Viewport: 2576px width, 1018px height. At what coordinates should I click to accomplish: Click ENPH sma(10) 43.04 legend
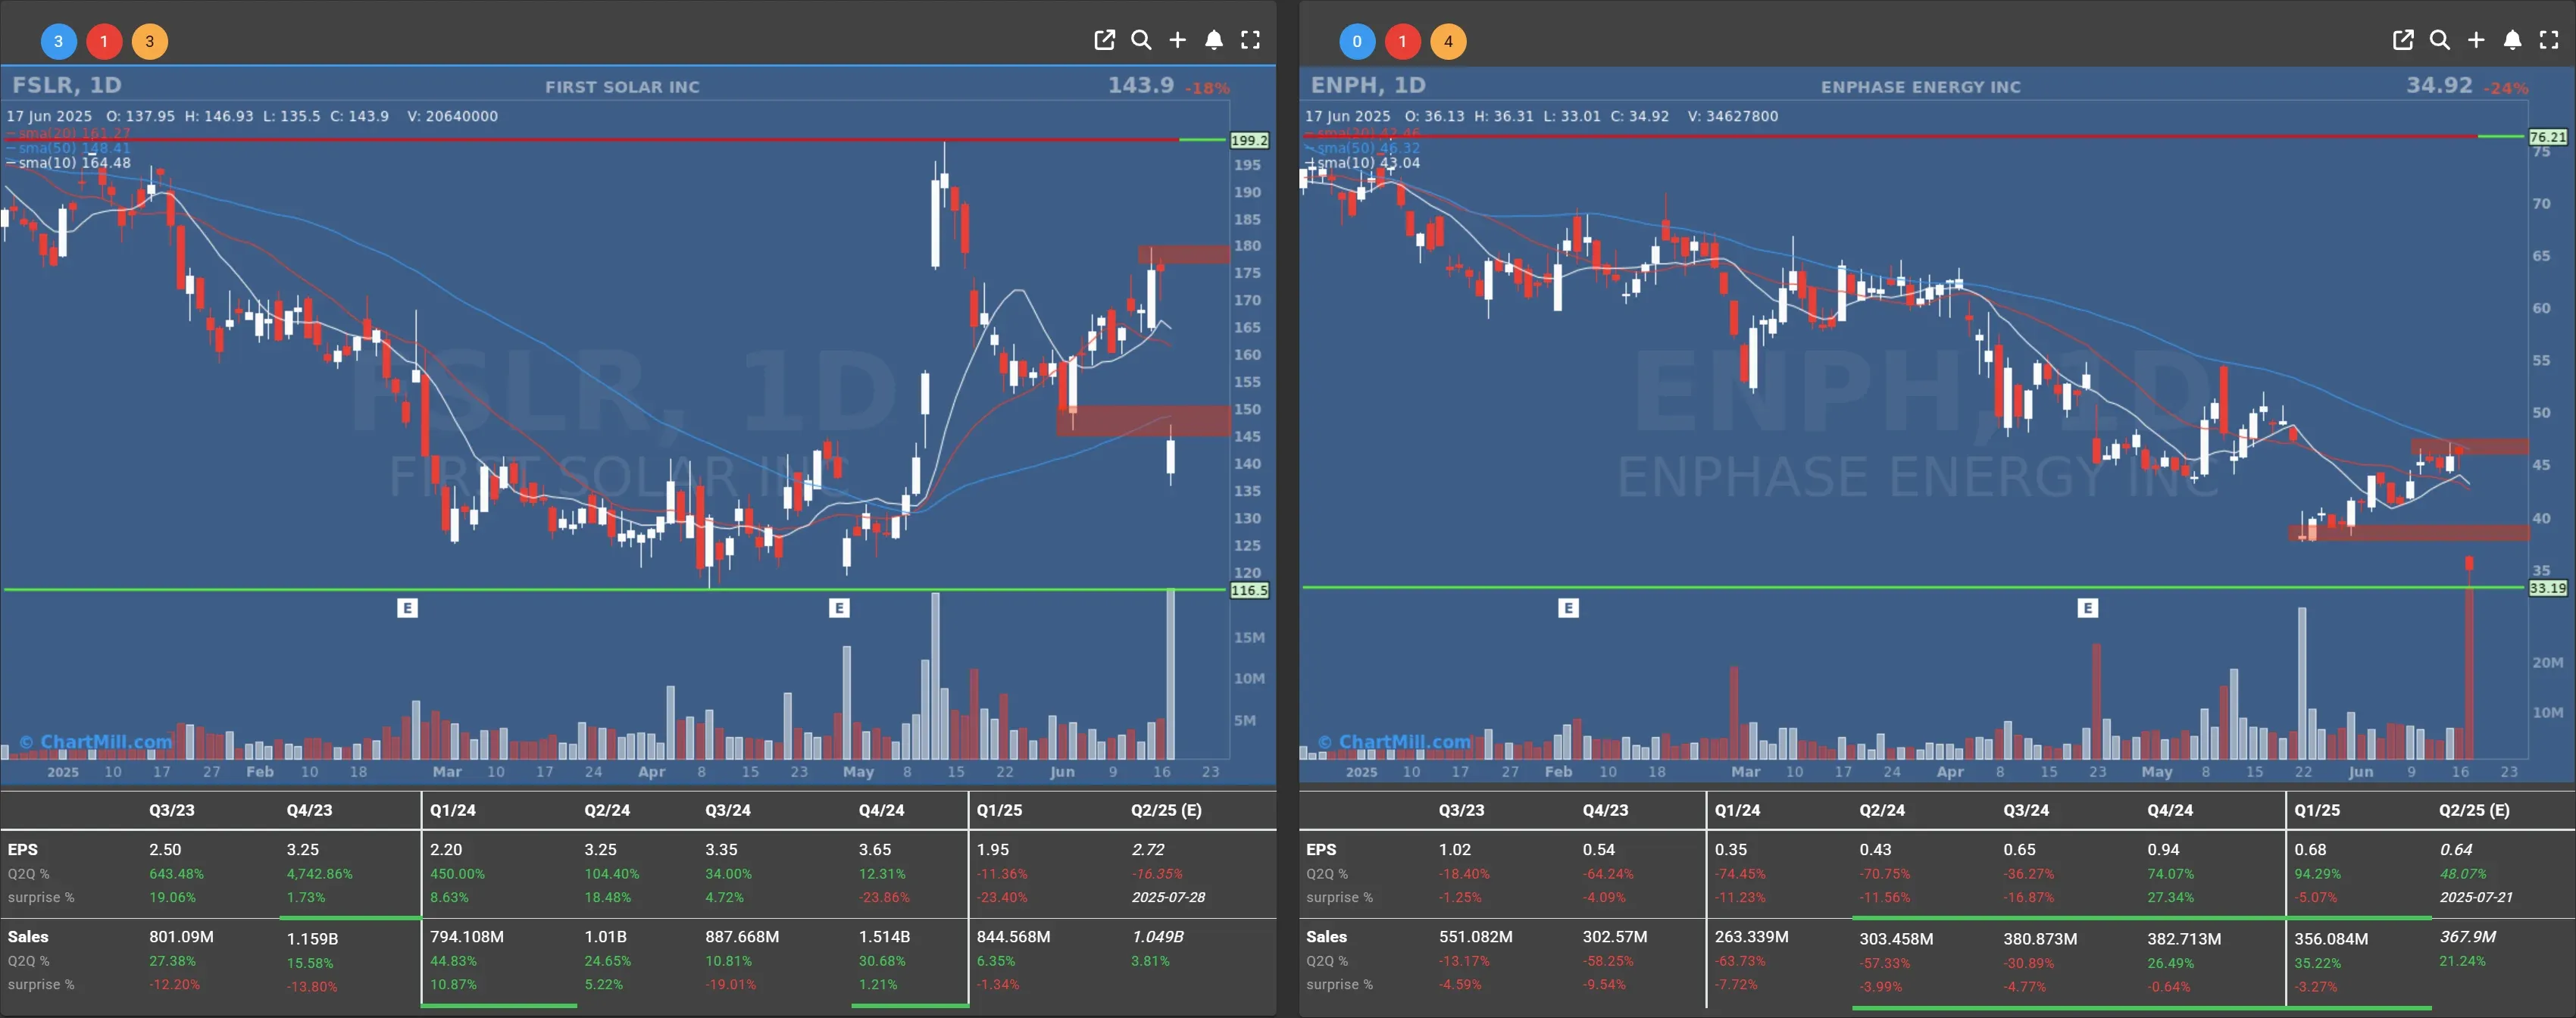[x=1363, y=163]
